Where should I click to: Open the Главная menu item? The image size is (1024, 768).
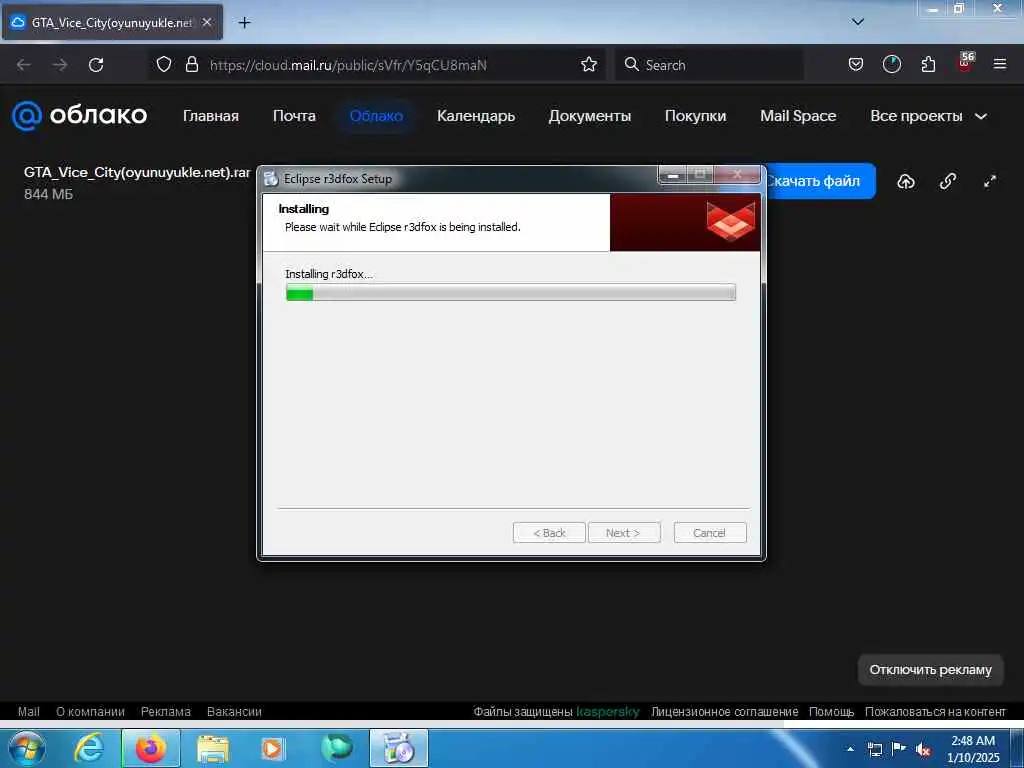[211, 116]
